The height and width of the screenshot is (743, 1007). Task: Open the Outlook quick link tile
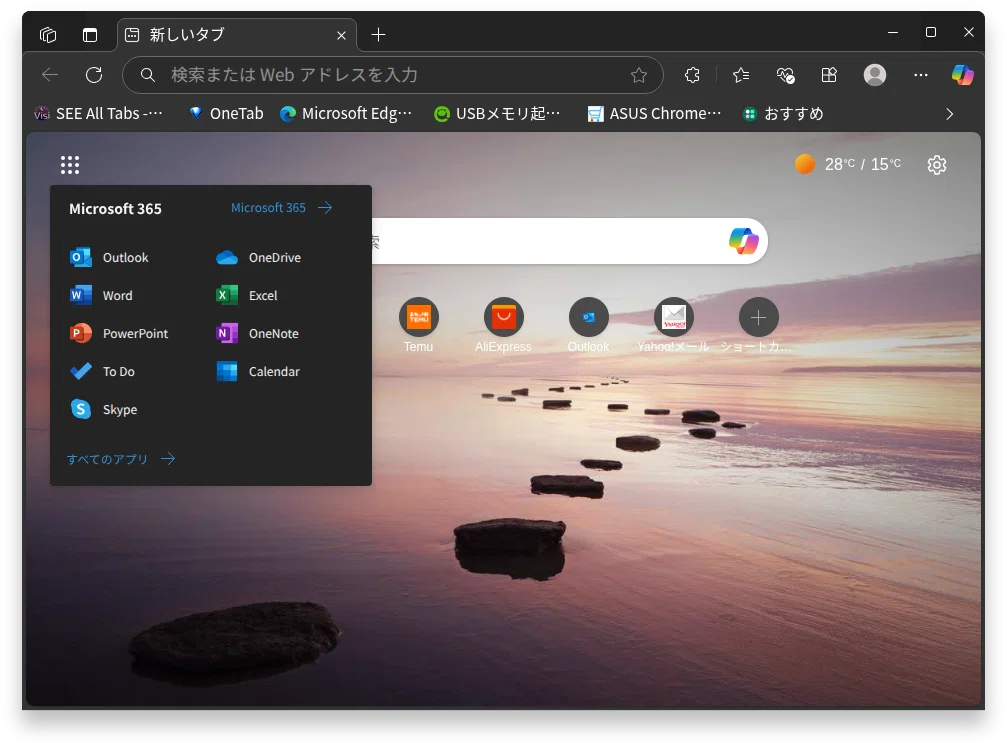pos(588,325)
